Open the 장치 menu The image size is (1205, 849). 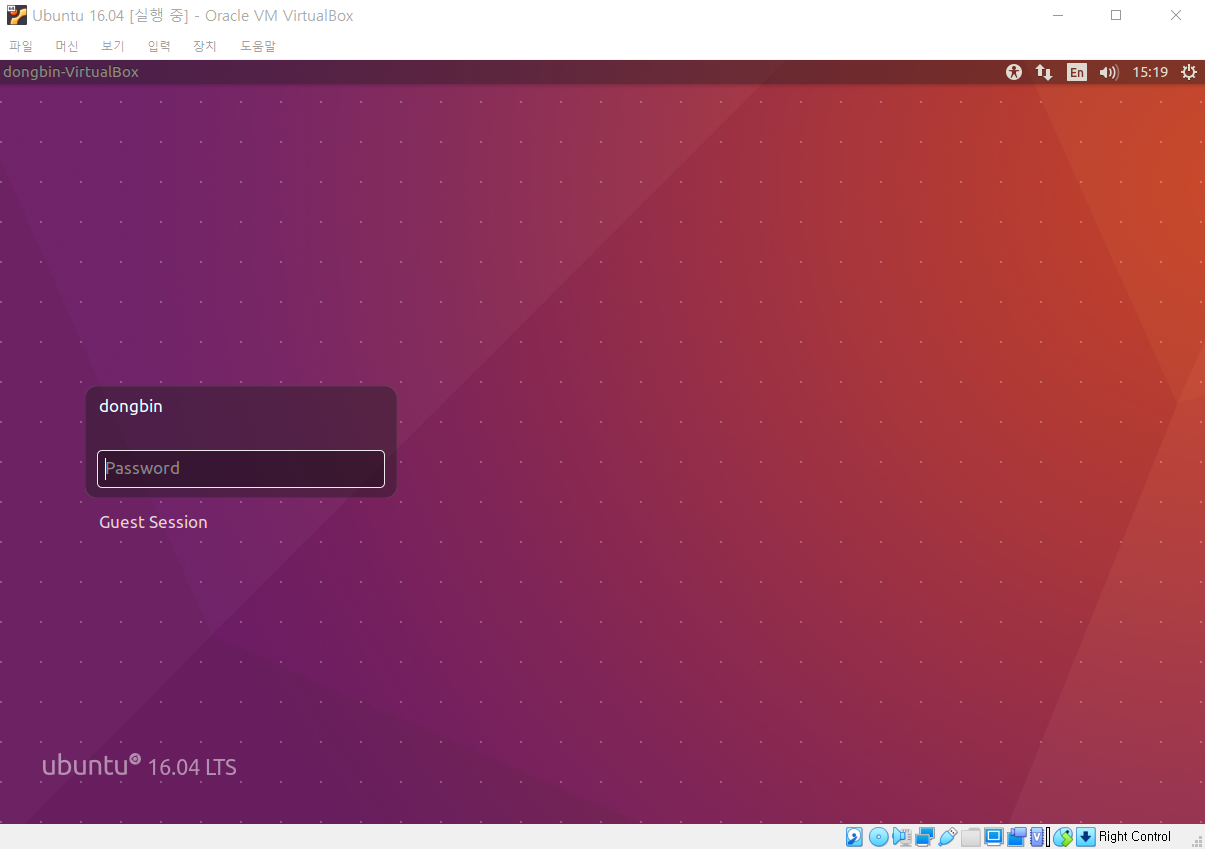click(205, 46)
